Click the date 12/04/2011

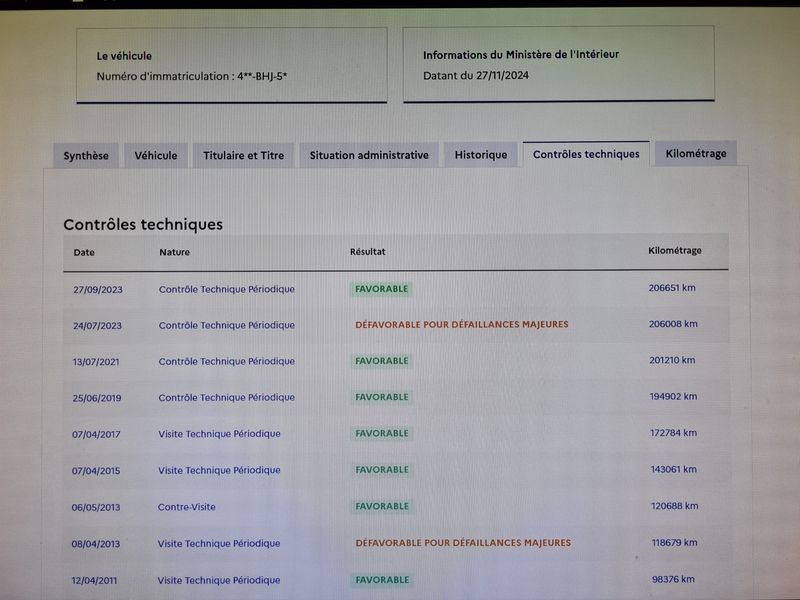tap(94, 581)
